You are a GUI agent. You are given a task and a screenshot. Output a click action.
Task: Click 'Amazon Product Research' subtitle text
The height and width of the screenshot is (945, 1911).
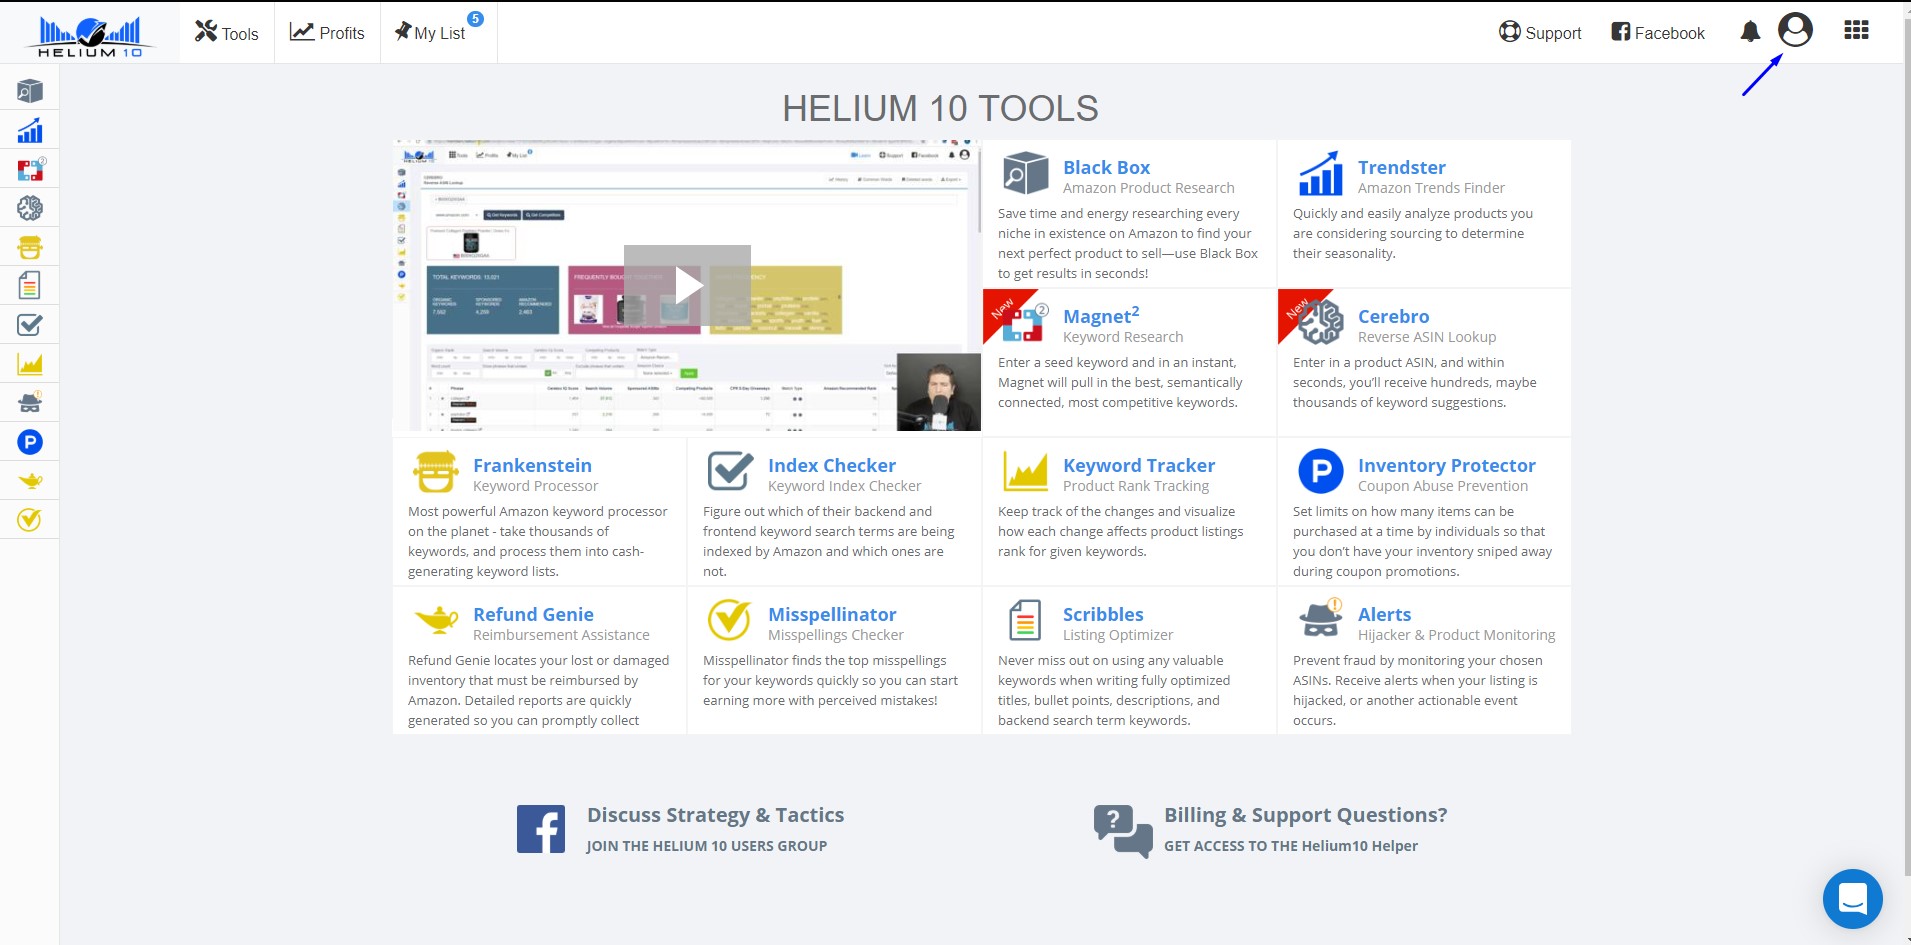tap(1148, 188)
